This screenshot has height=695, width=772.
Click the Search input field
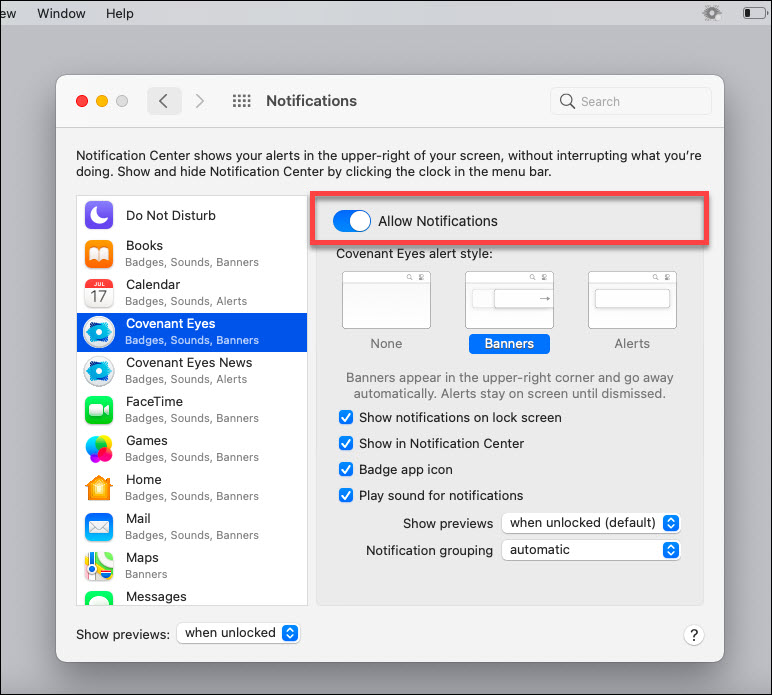point(631,101)
